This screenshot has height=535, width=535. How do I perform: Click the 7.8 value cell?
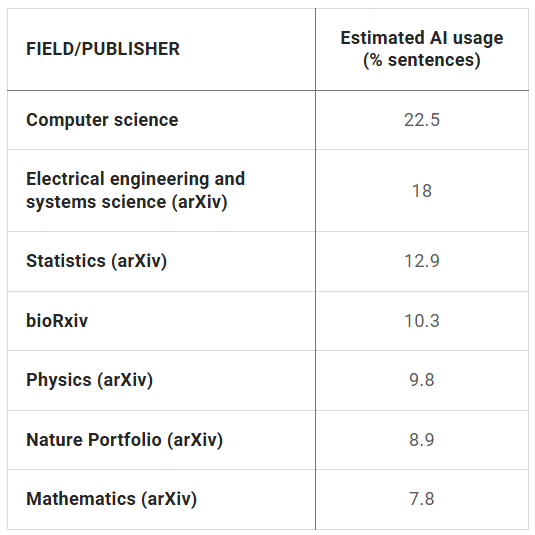click(x=422, y=499)
